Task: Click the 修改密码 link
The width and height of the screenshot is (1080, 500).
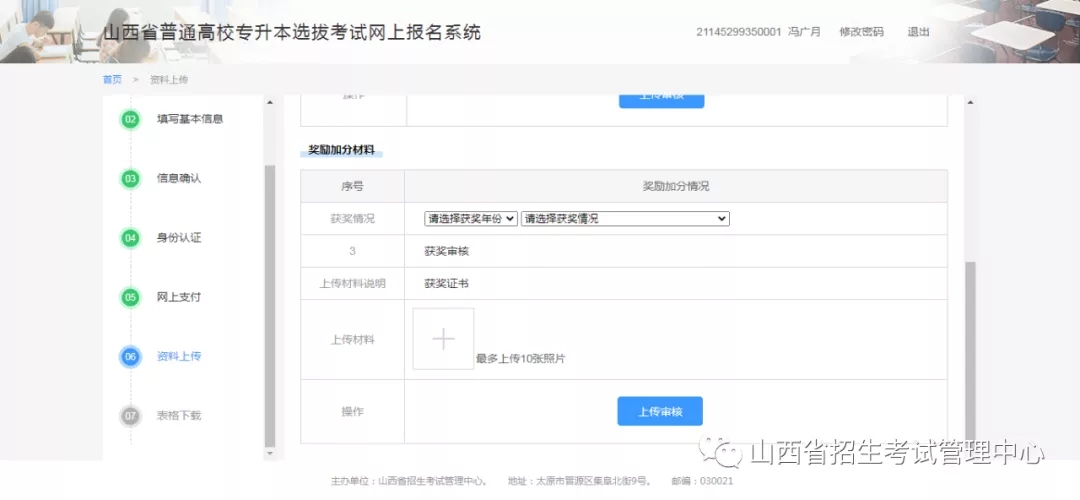Action: 861,32
